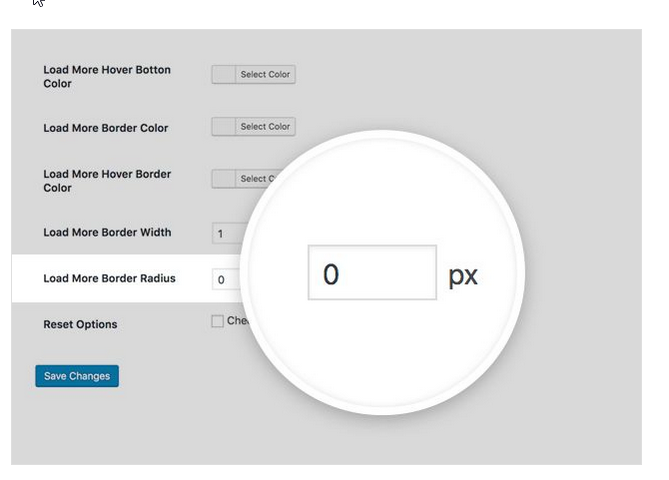Click the Load More Border Radius label
669x480 pixels.
(109, 278)
